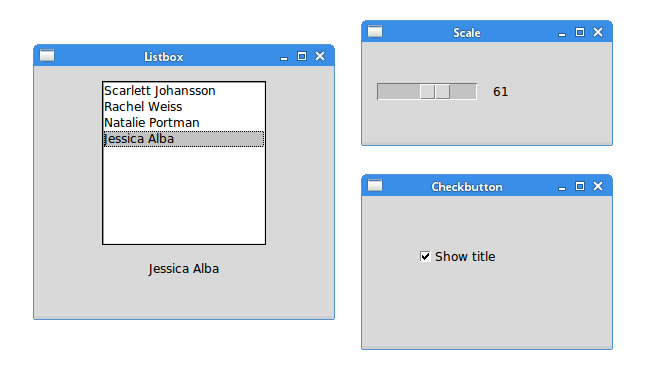This screenshot has width=646, height=381.
Task: Minimize the Listbox window
Action: point(283,57)
